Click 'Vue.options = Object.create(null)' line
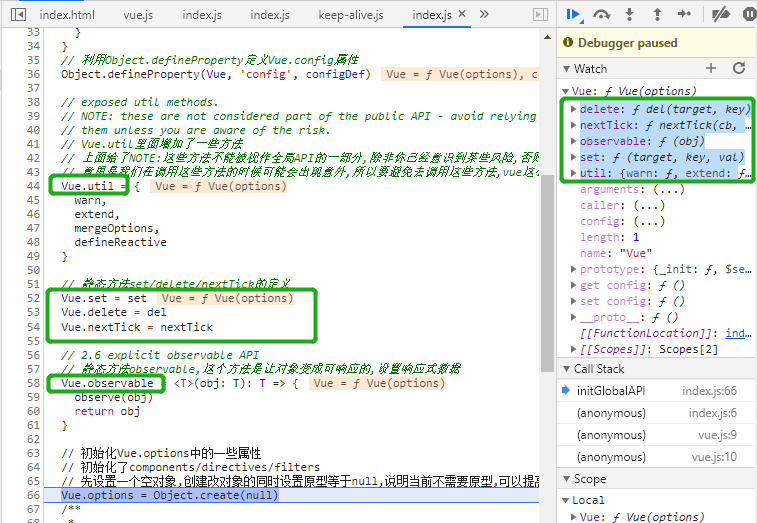Screen dimensions: 757x523 coord(169,495)
